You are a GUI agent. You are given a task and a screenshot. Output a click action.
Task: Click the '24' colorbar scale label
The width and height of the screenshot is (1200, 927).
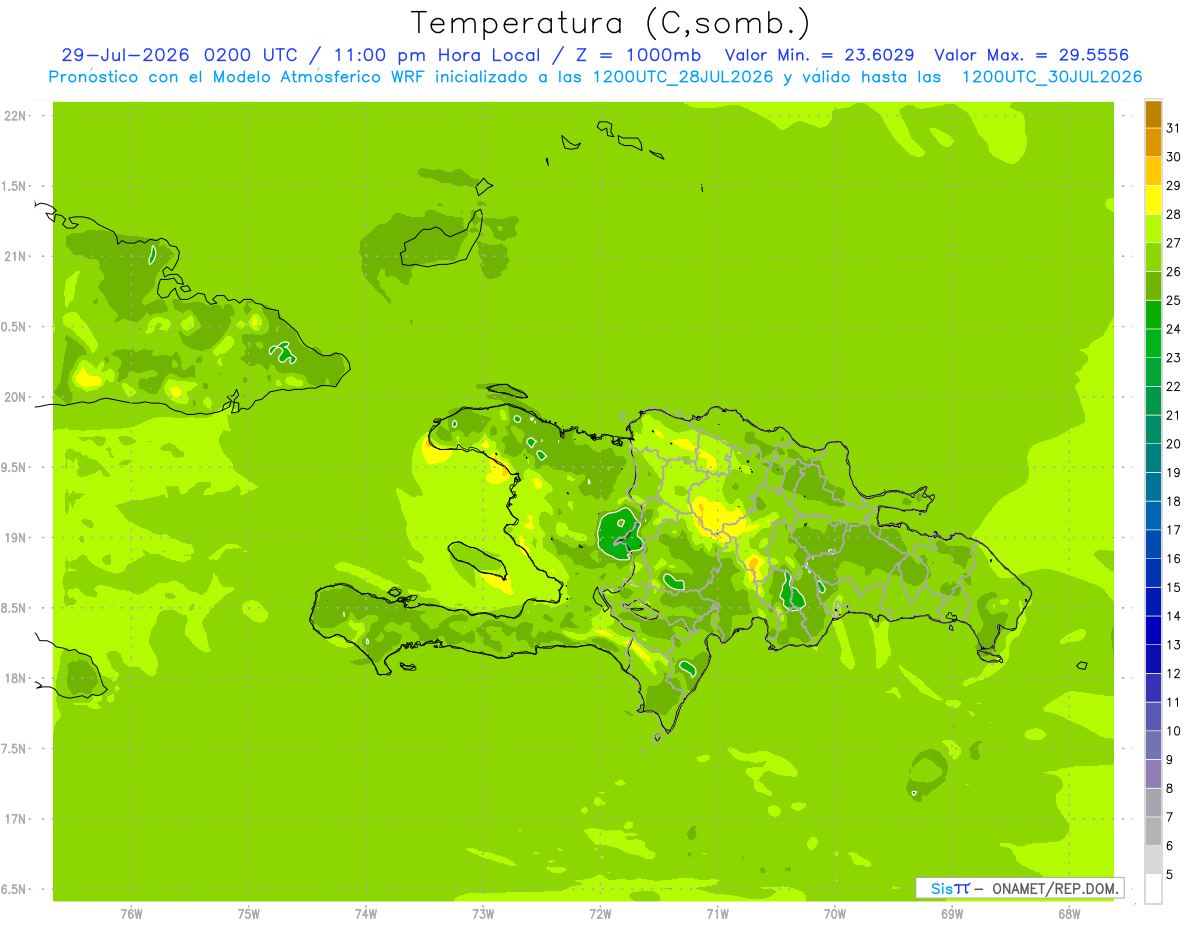click(1173, 329)
